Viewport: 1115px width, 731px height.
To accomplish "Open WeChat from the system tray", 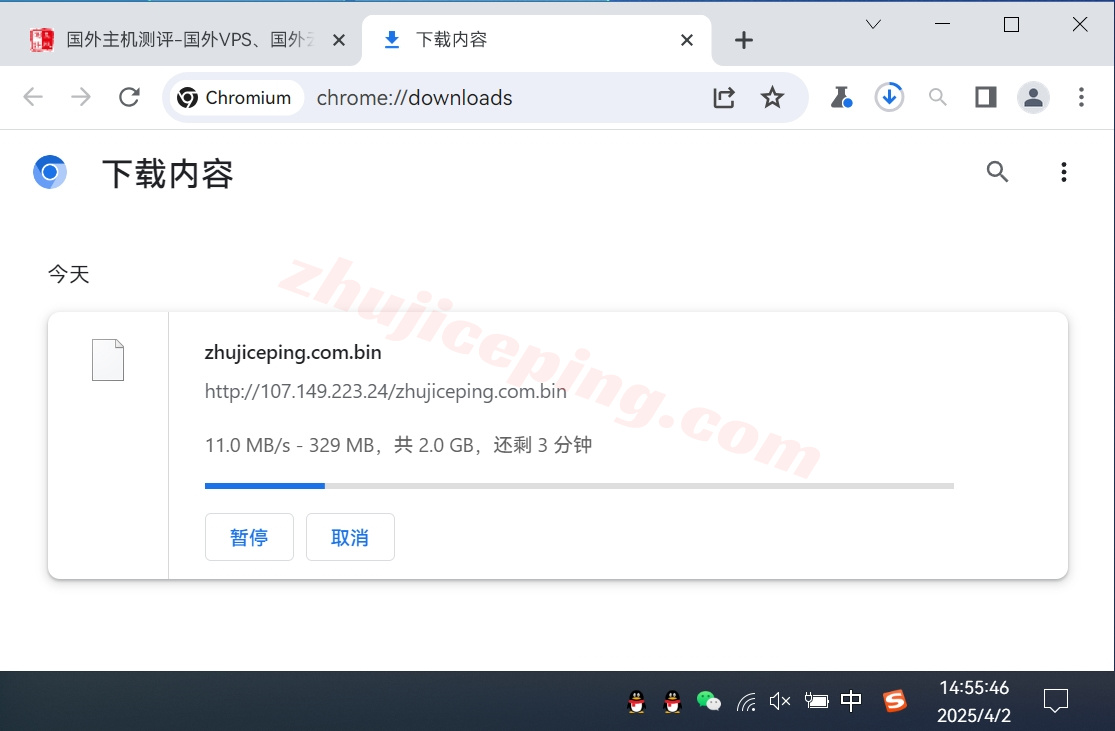I will (x=708, y=702).
